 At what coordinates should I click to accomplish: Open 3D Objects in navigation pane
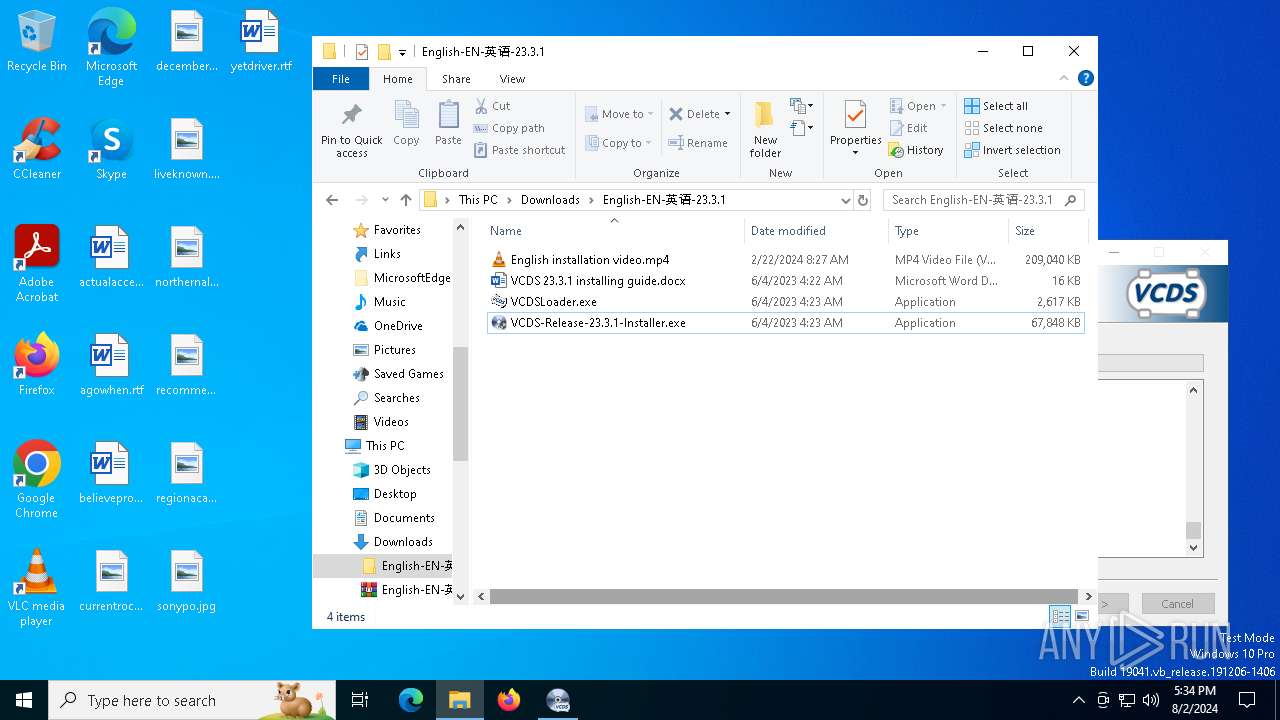point(401,470)
